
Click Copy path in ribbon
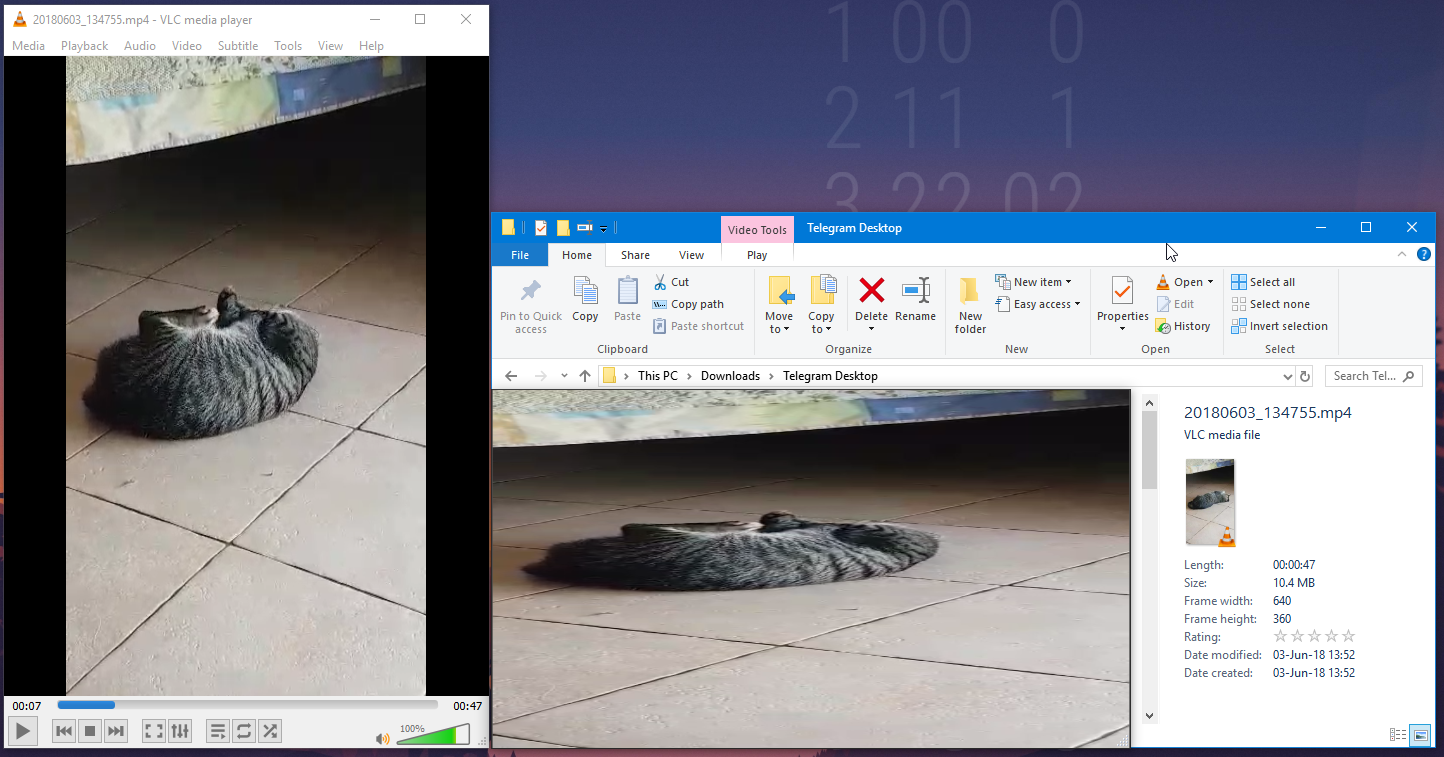[688, 304]
